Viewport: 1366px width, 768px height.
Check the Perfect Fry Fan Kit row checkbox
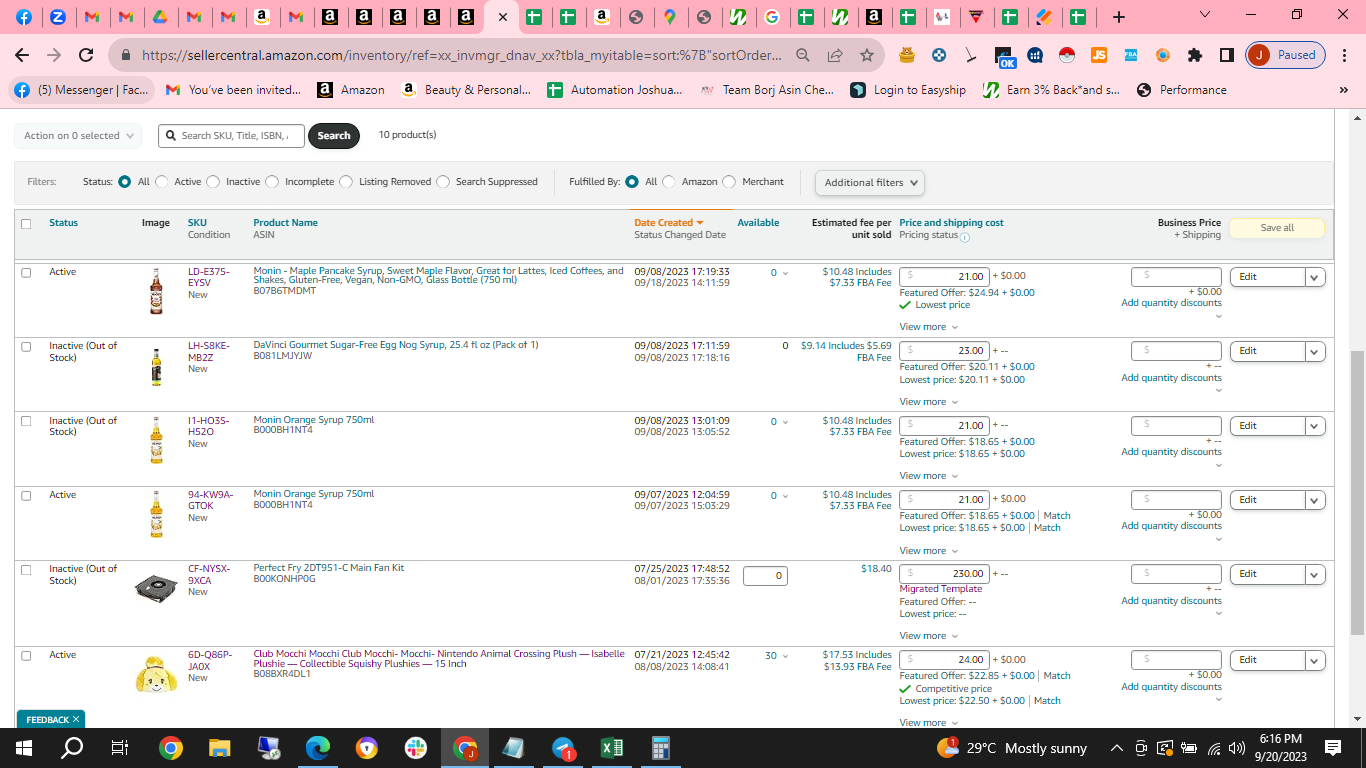[x=26, y=569]
